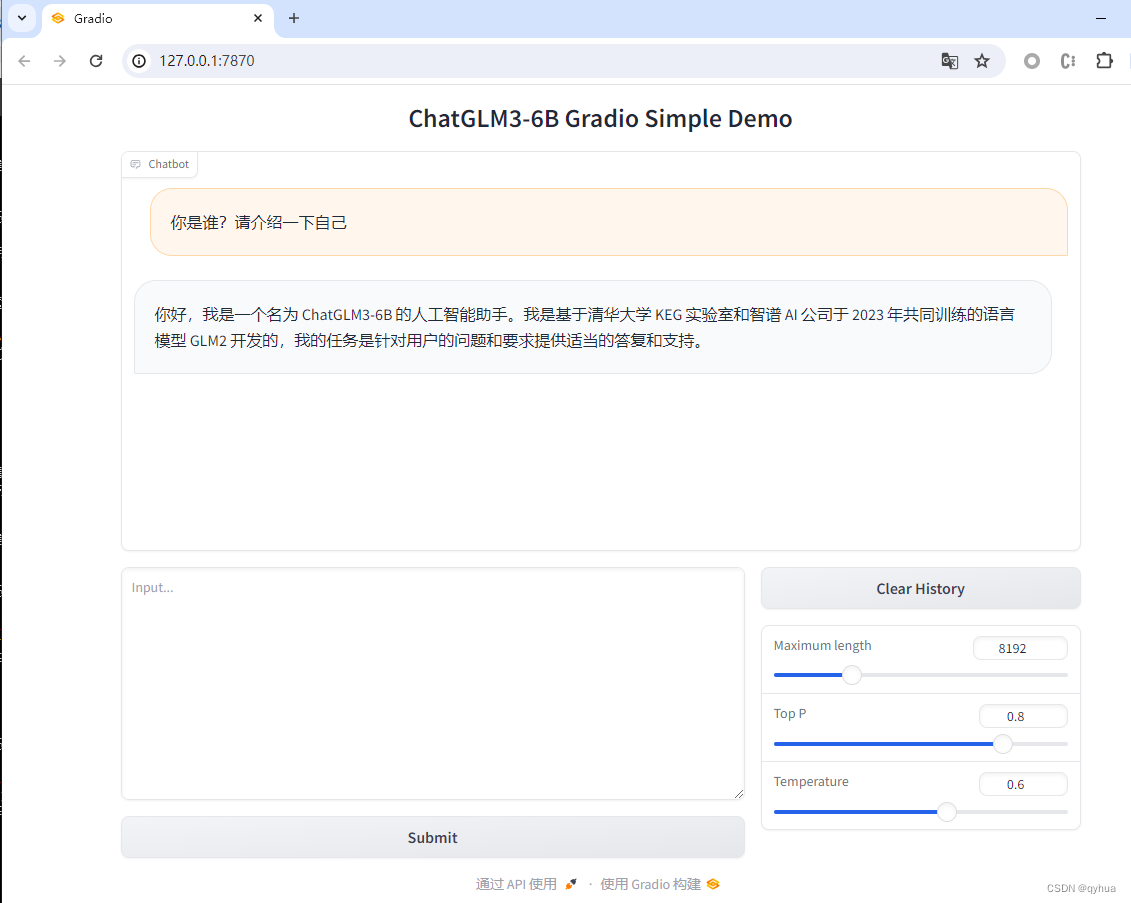Click the Gradio logo in the page footer

pyautogui.click(x=711, y=884)
